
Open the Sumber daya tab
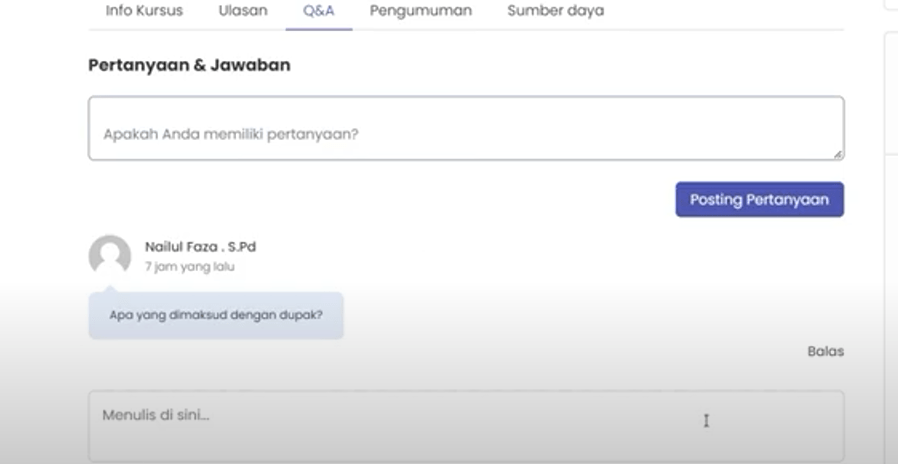(x=555, y=11)
